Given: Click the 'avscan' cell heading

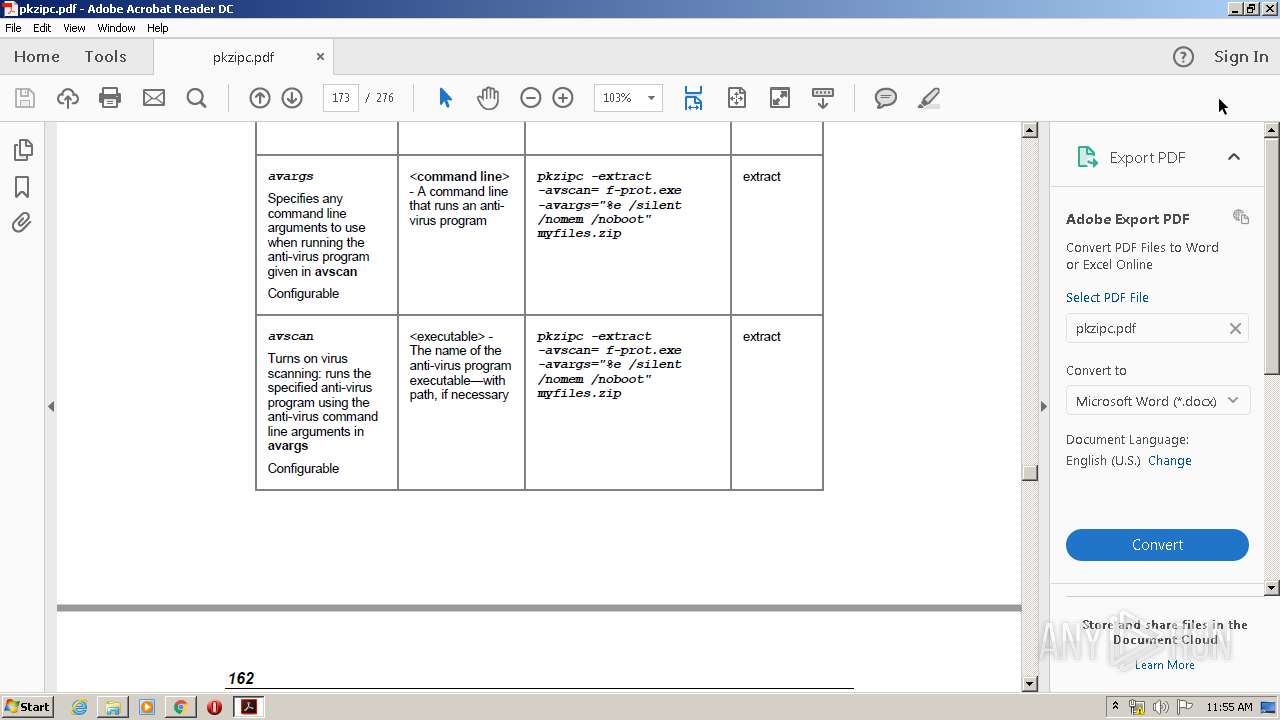Looking at the screenshot, I should (291, 337).
